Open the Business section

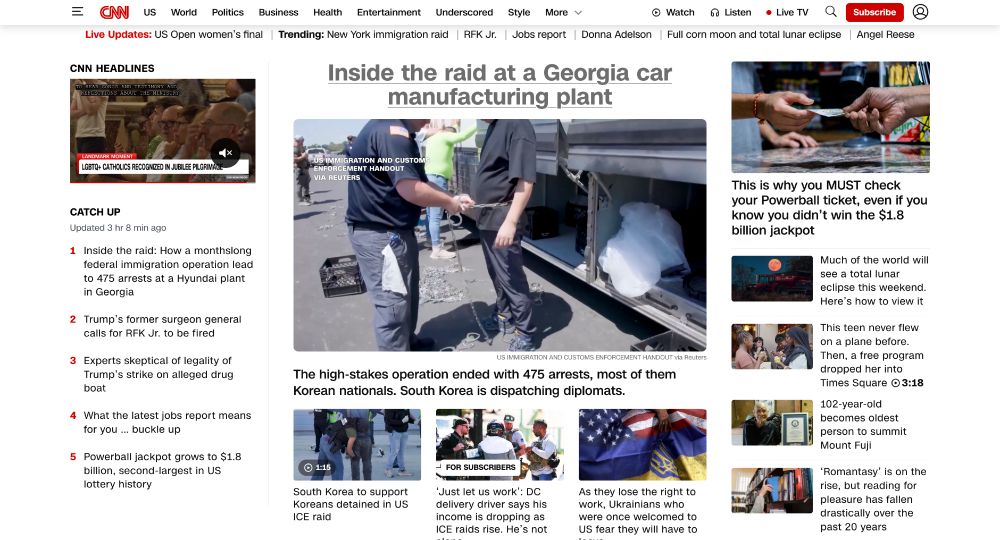[278, 12]
